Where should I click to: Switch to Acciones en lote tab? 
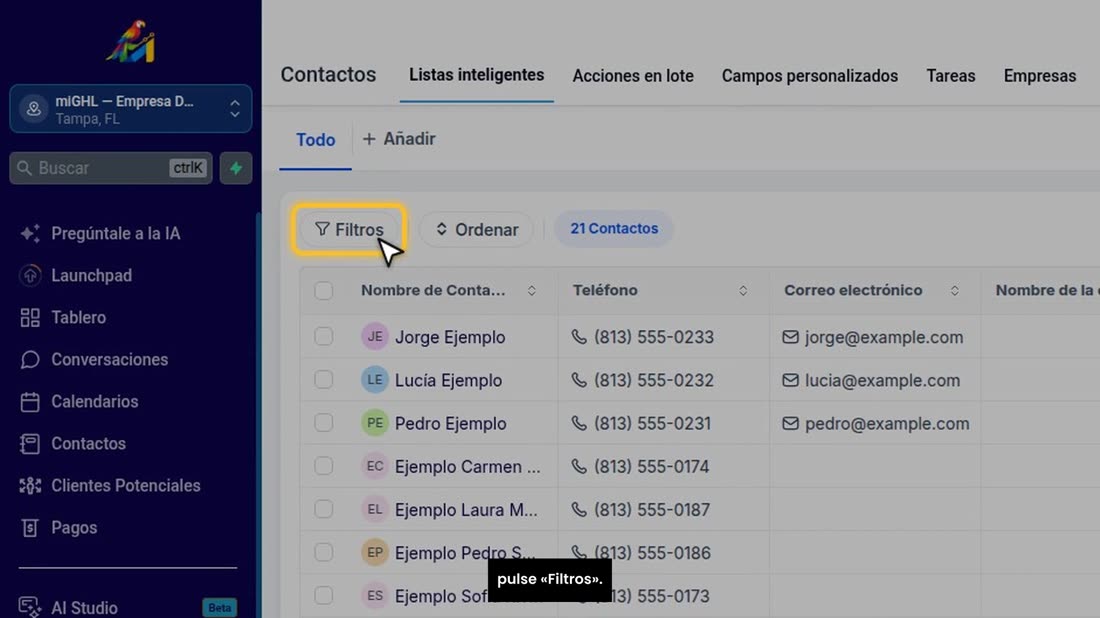(633, 76)
